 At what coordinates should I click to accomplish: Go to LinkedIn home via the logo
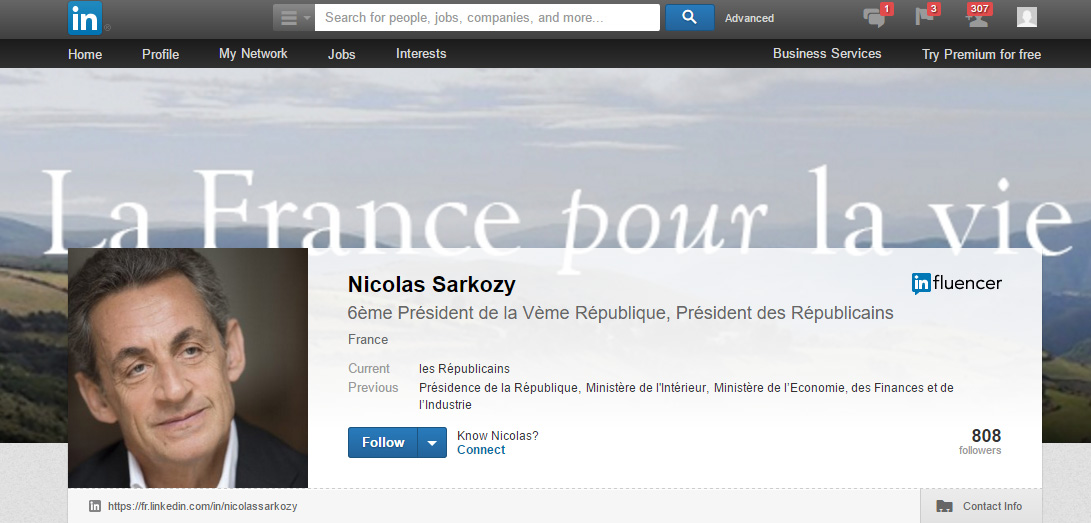(85, 18)
